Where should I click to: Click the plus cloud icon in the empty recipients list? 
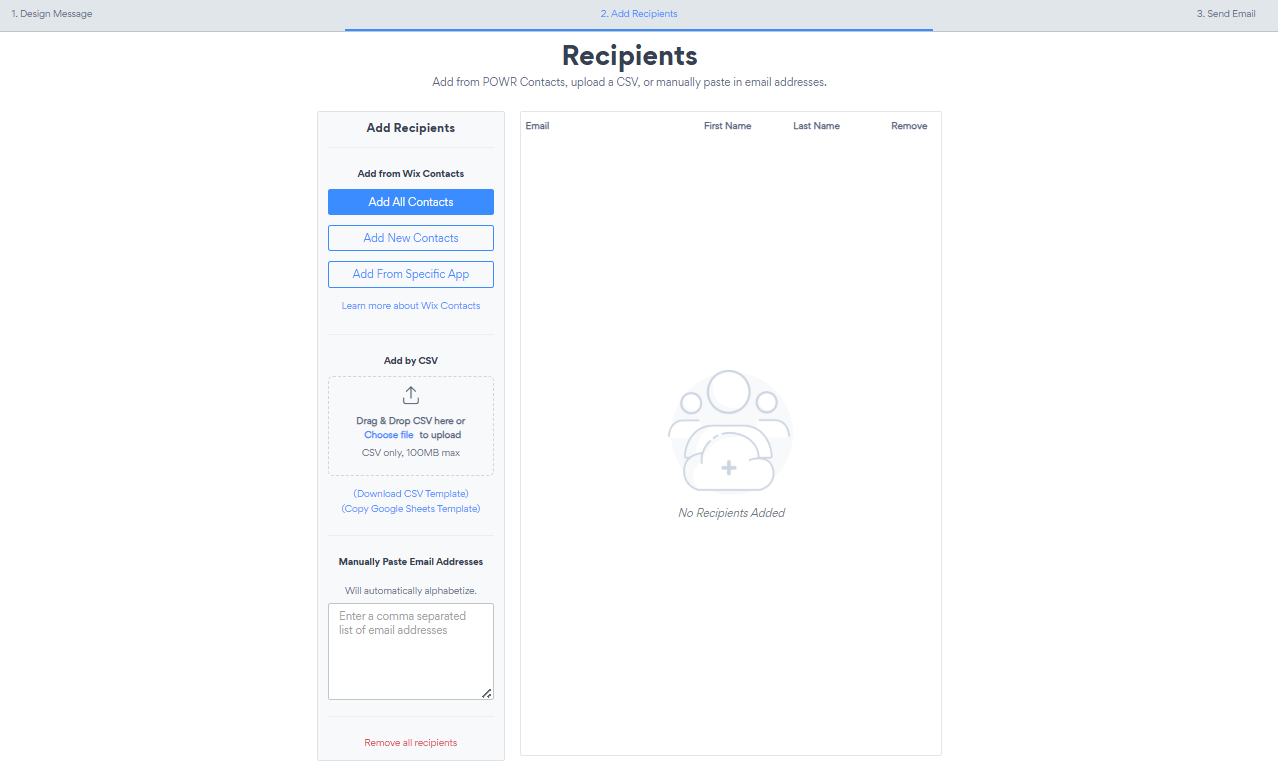click(x=729, y=468)
